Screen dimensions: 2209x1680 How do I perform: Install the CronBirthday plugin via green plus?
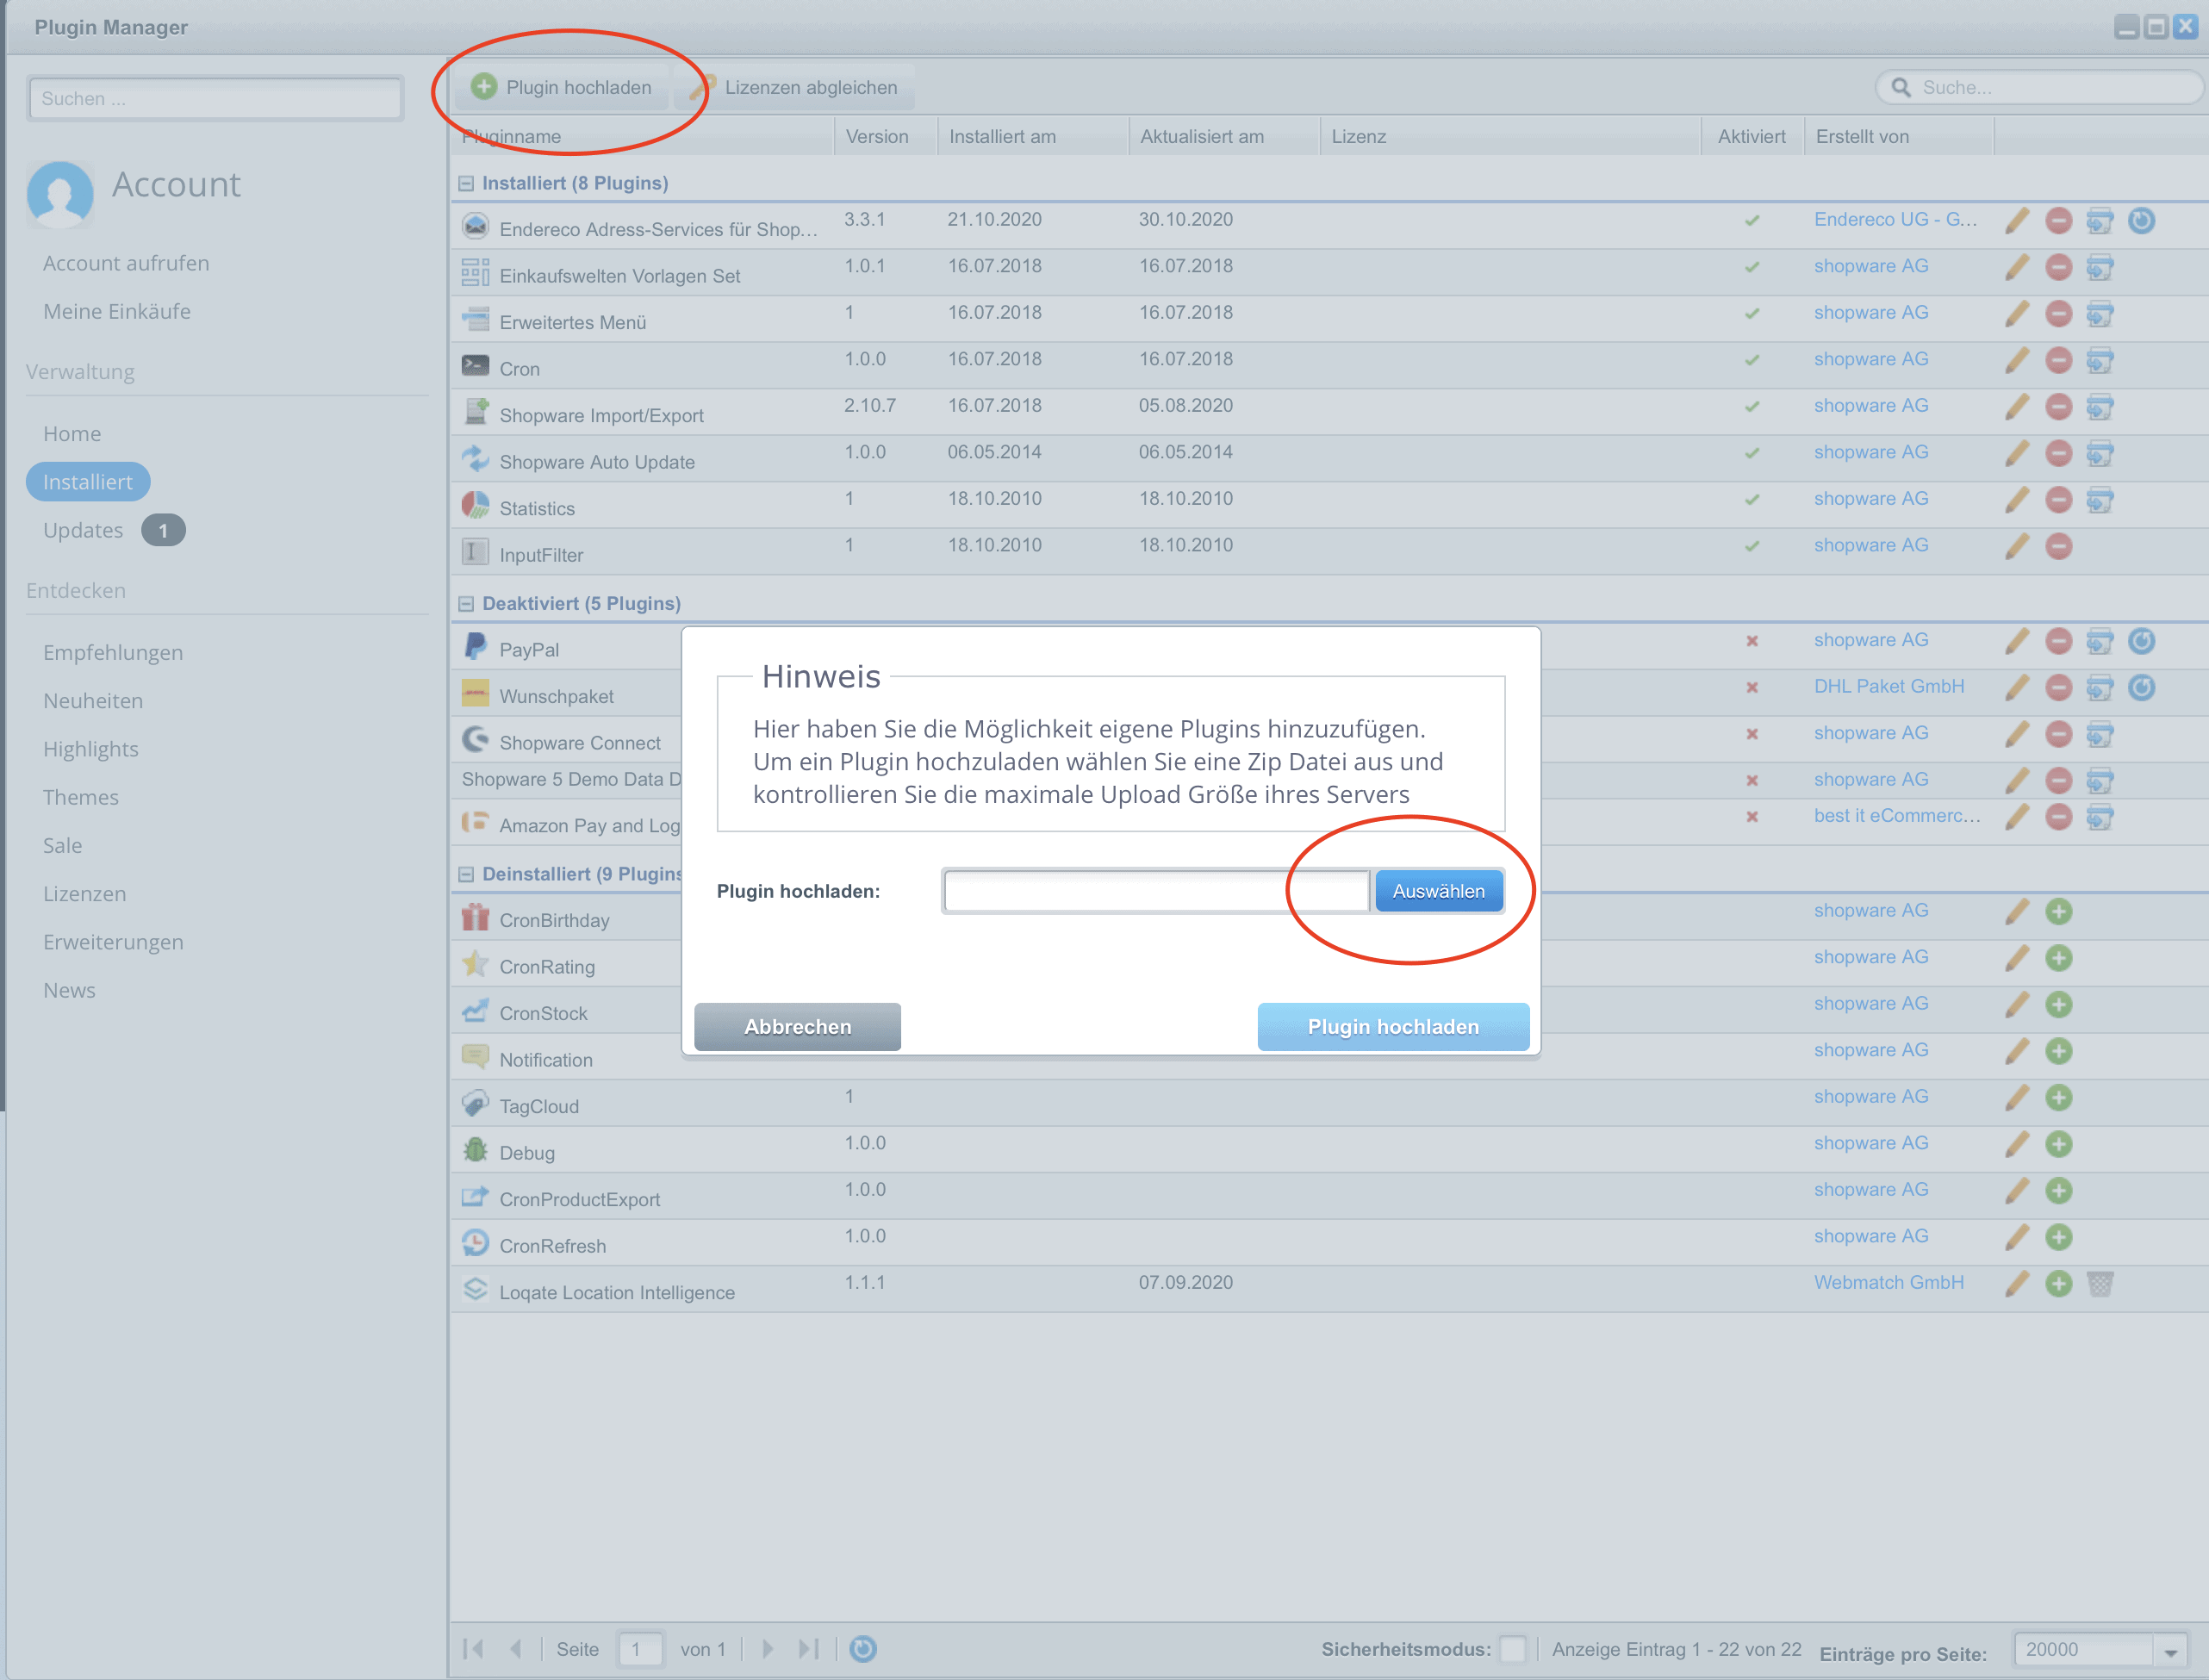[2058, 911]
